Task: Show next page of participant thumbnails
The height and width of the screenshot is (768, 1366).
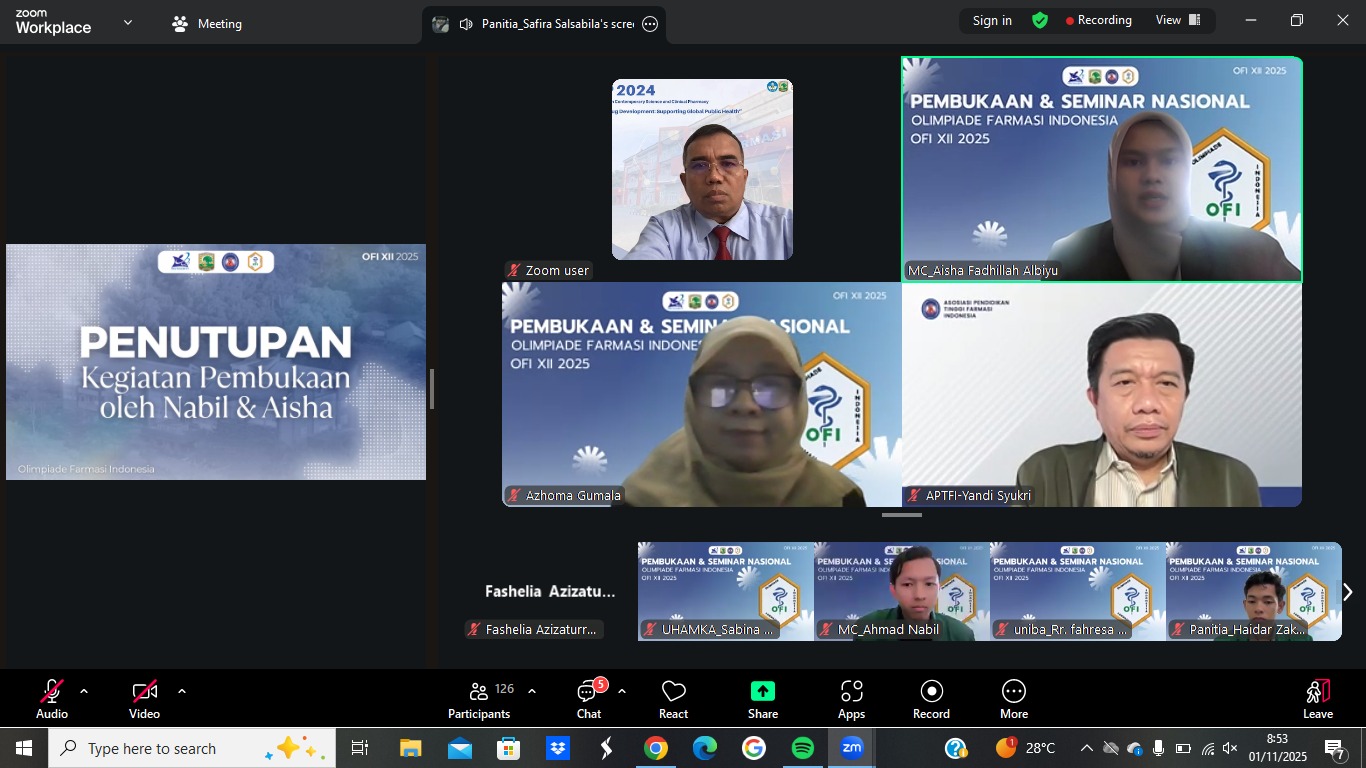Action: 1347,592
